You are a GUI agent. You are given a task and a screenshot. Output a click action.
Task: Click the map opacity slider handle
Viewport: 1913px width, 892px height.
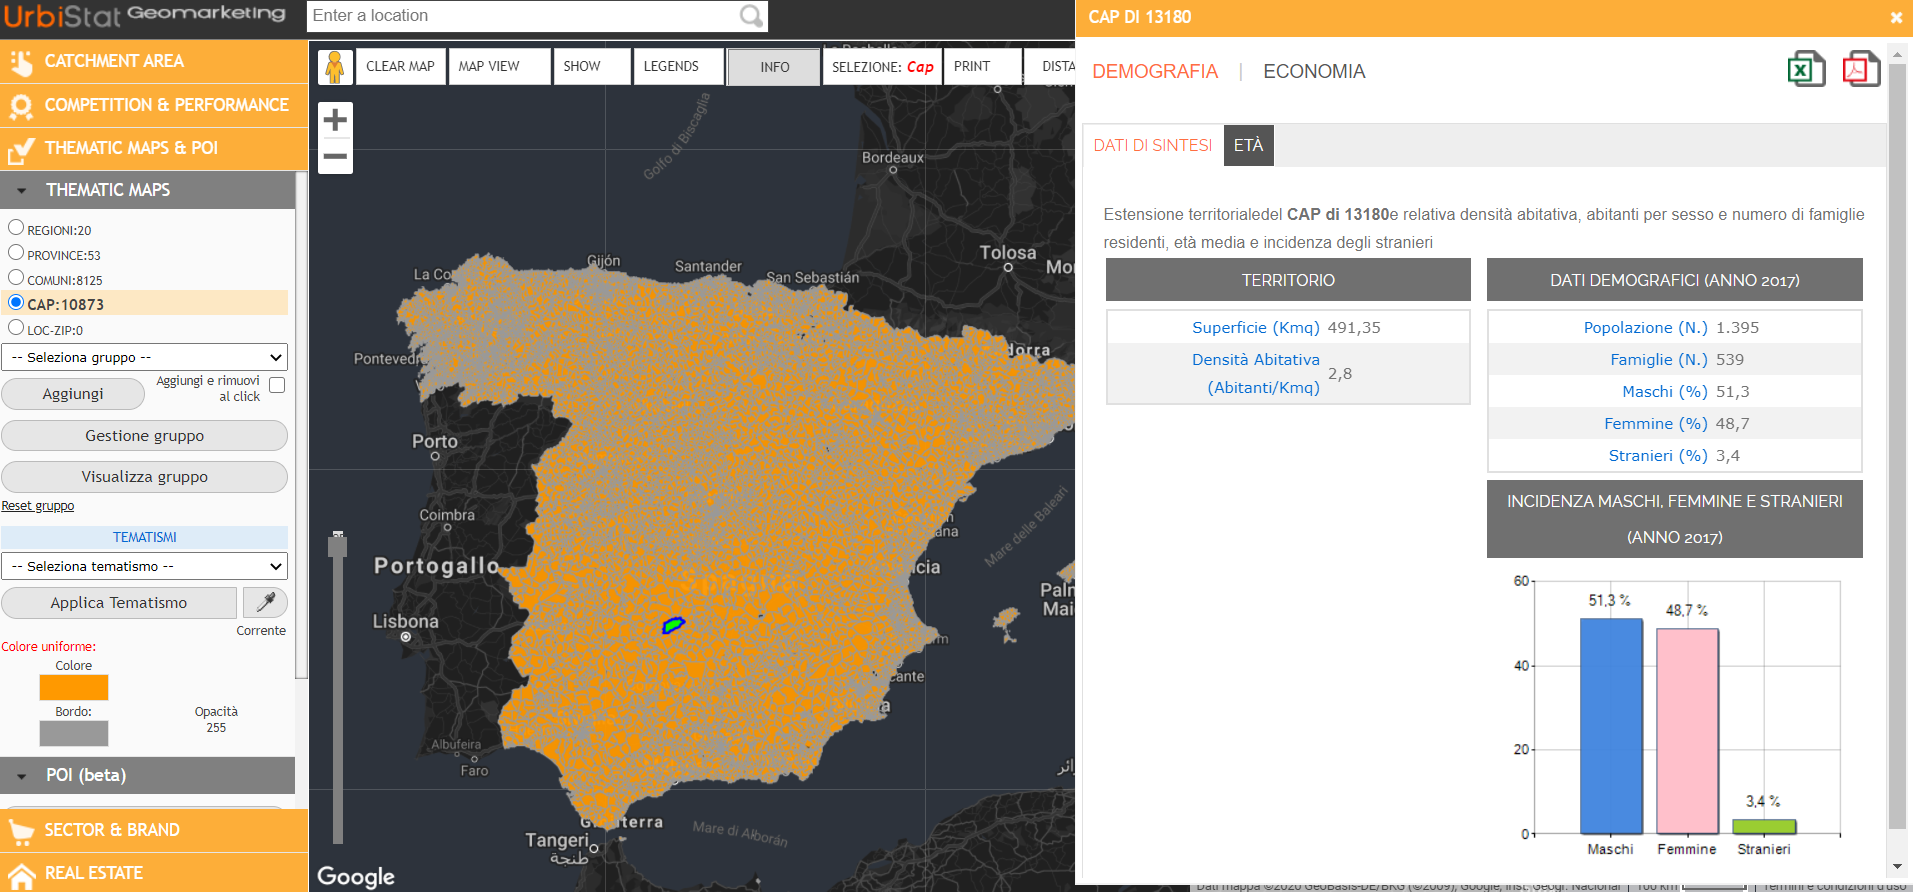tap(338, 546)
